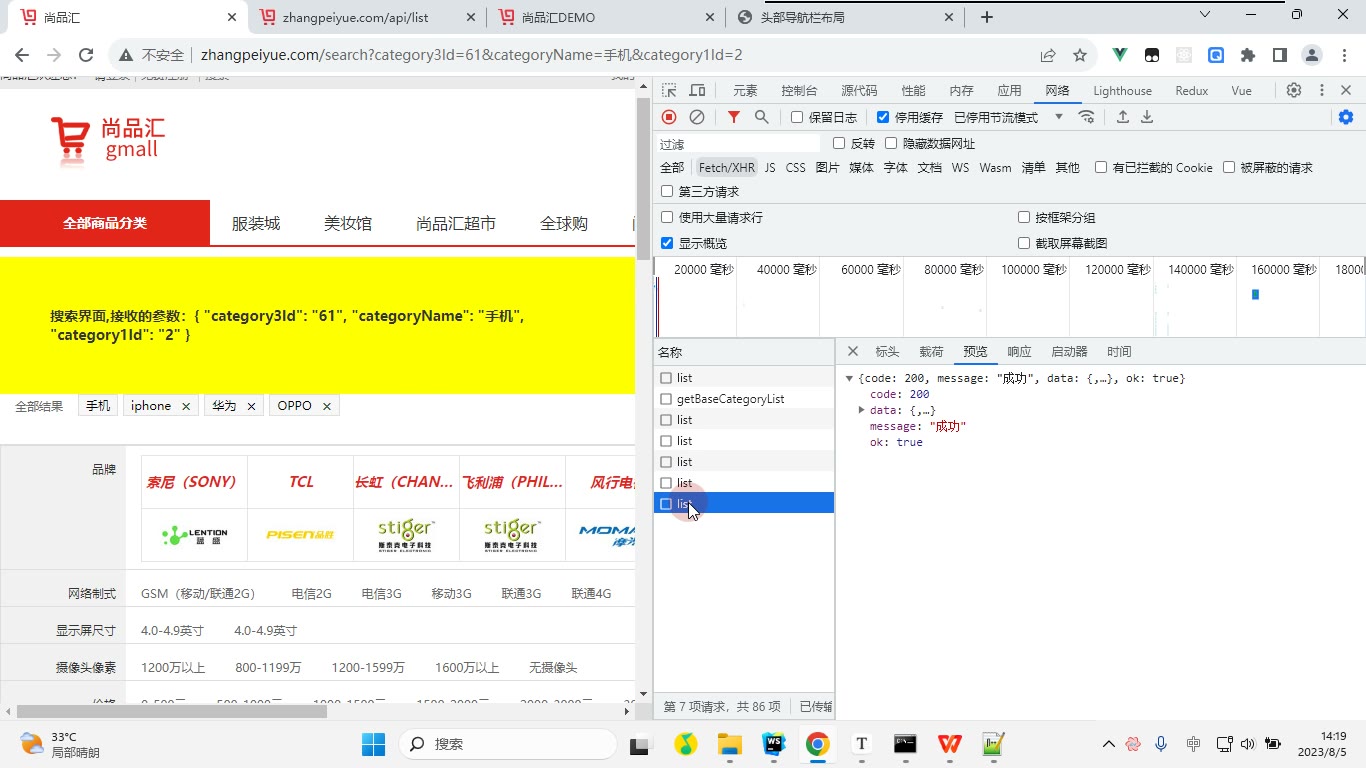Open network conditions wifi icon
The image size is (1366, 768).
[1087, 117]
